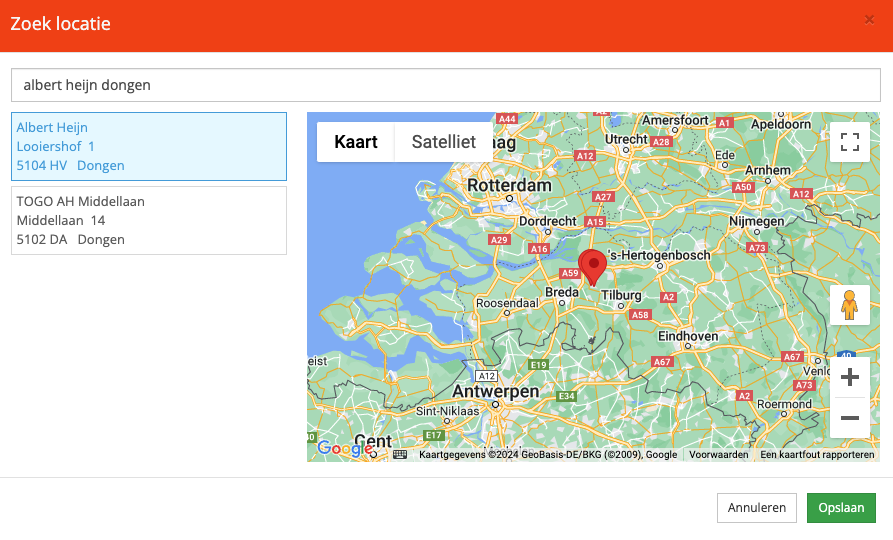This screenshot has height=540, width=893.
Task: Click Dordrecht label on the map
Action: [547, 221]
